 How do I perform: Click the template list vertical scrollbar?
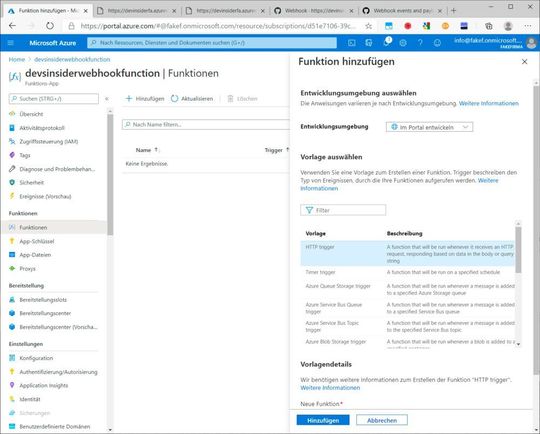pos(518,284)
